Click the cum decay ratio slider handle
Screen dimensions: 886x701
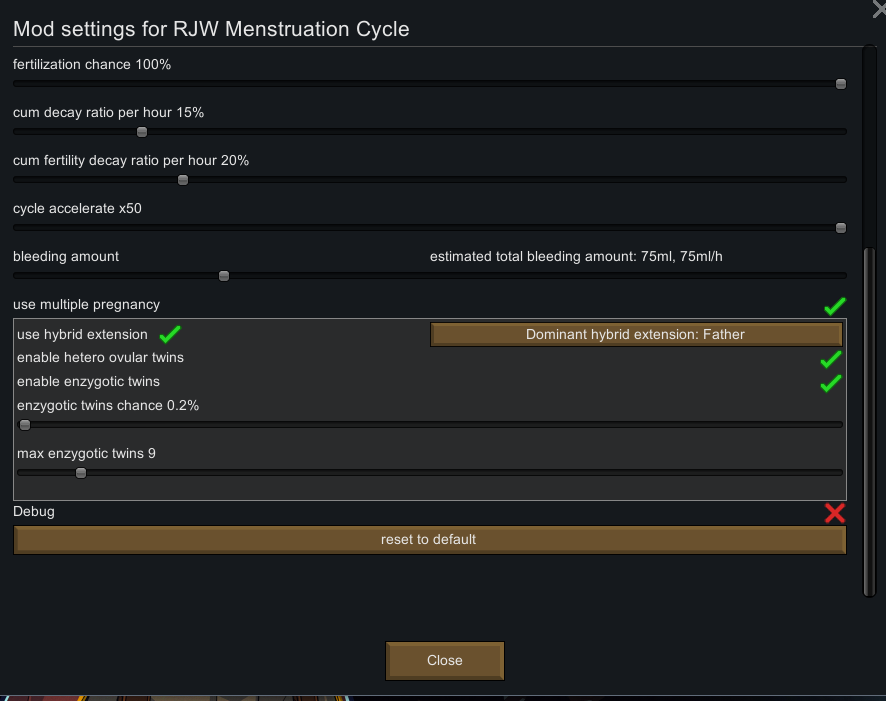click(x=142, y=132)
